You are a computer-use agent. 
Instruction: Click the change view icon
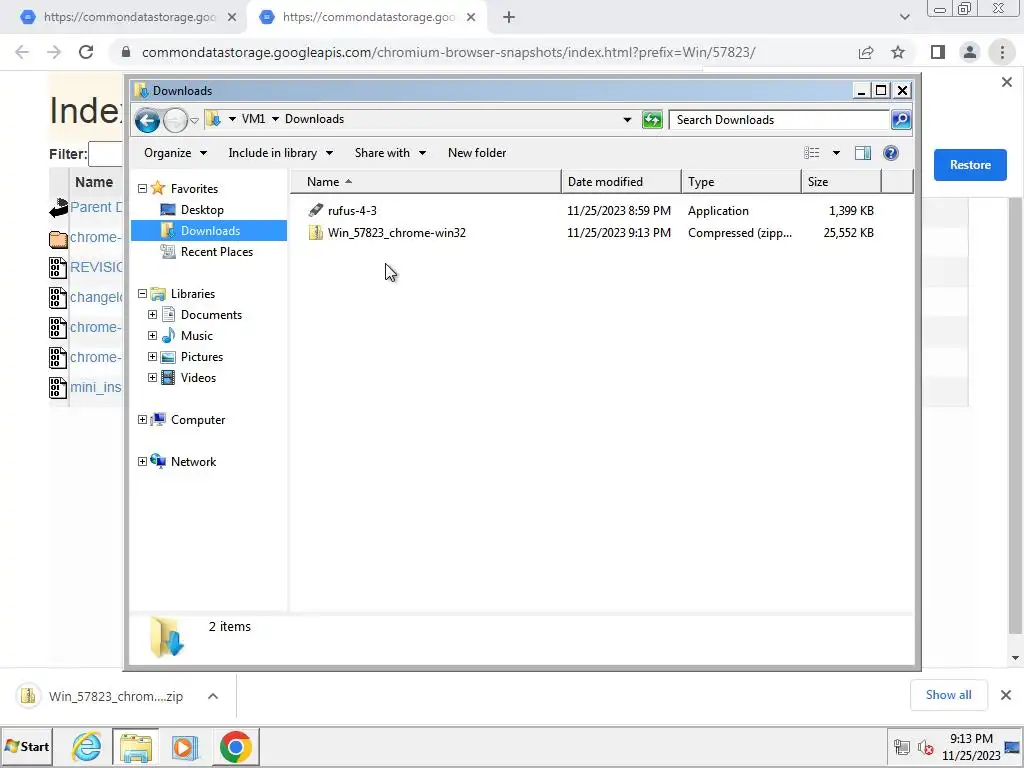click(812, 153)
